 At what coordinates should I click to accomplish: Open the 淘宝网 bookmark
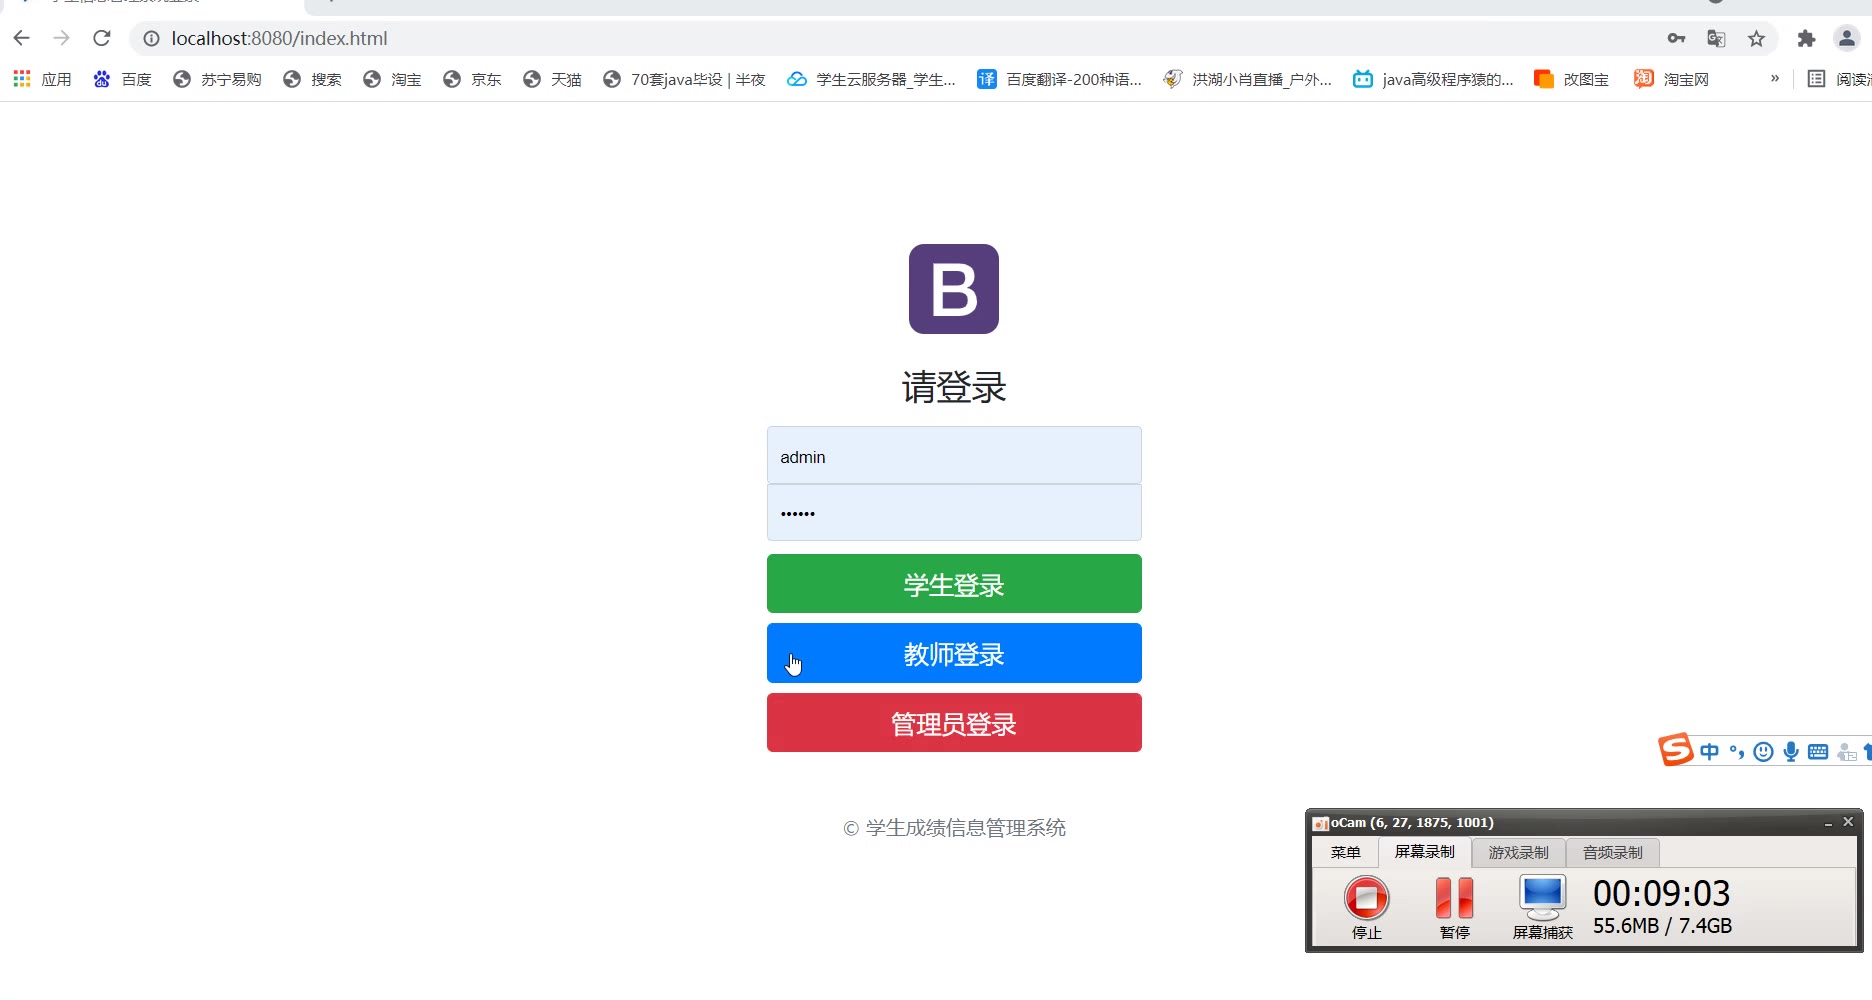click(1672, 79)
